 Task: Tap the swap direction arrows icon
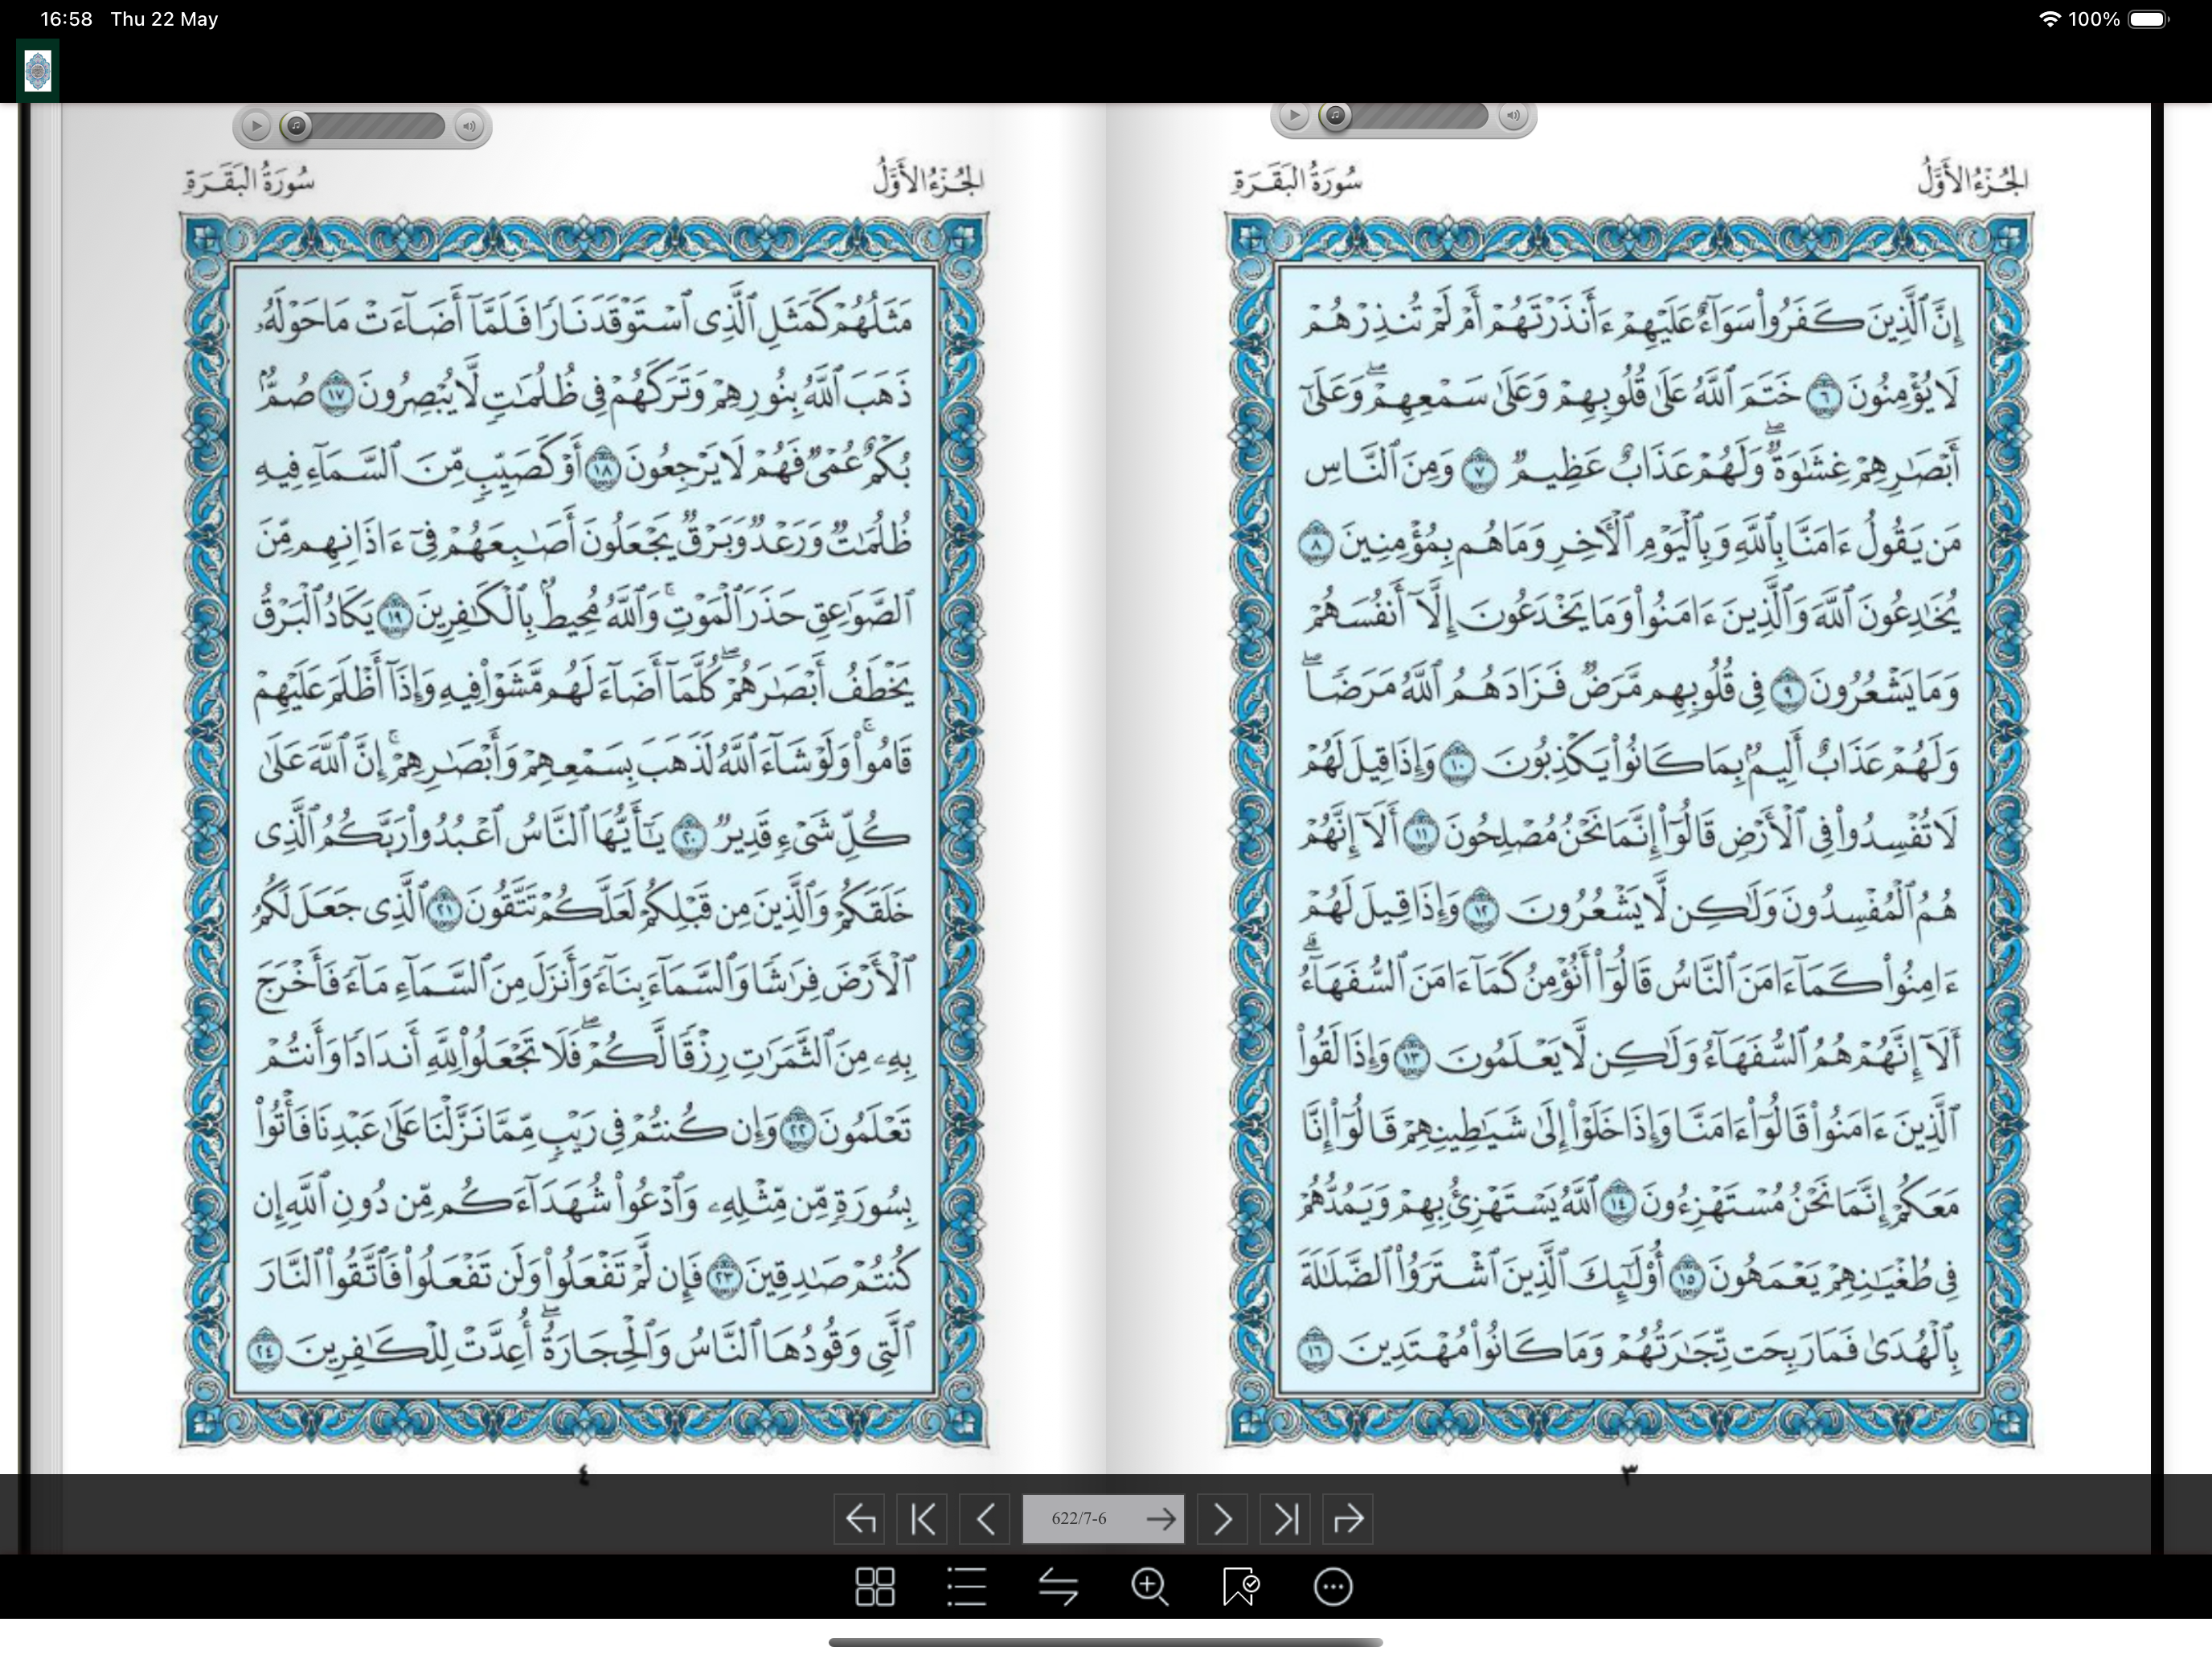click(1058, 1587)
